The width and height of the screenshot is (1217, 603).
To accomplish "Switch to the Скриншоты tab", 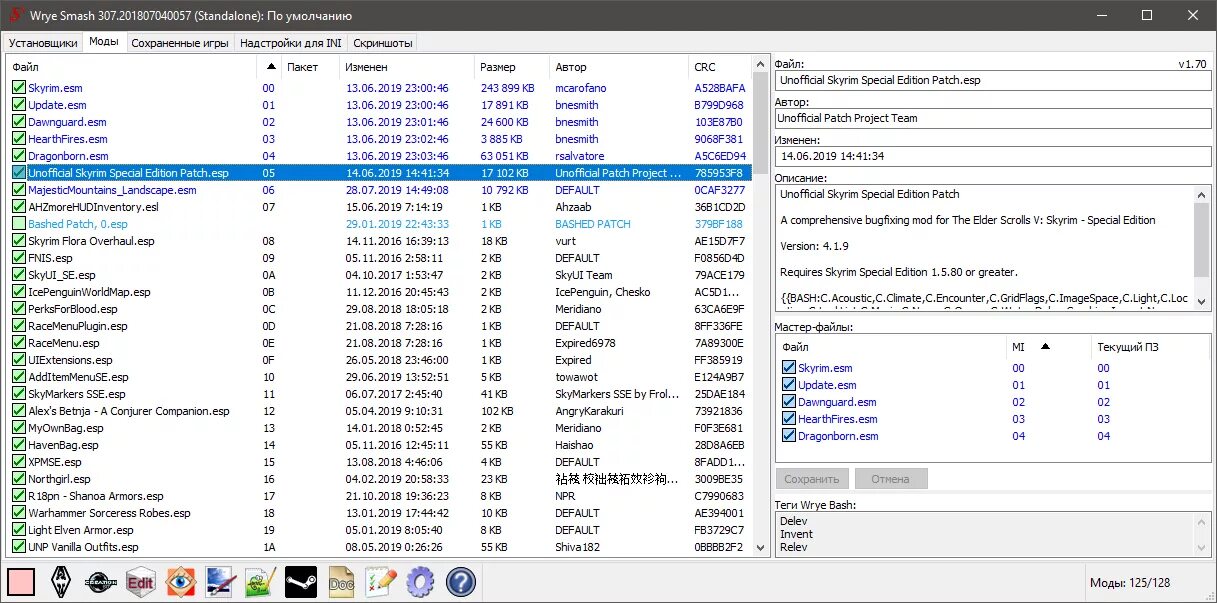I will click(382, 43).
